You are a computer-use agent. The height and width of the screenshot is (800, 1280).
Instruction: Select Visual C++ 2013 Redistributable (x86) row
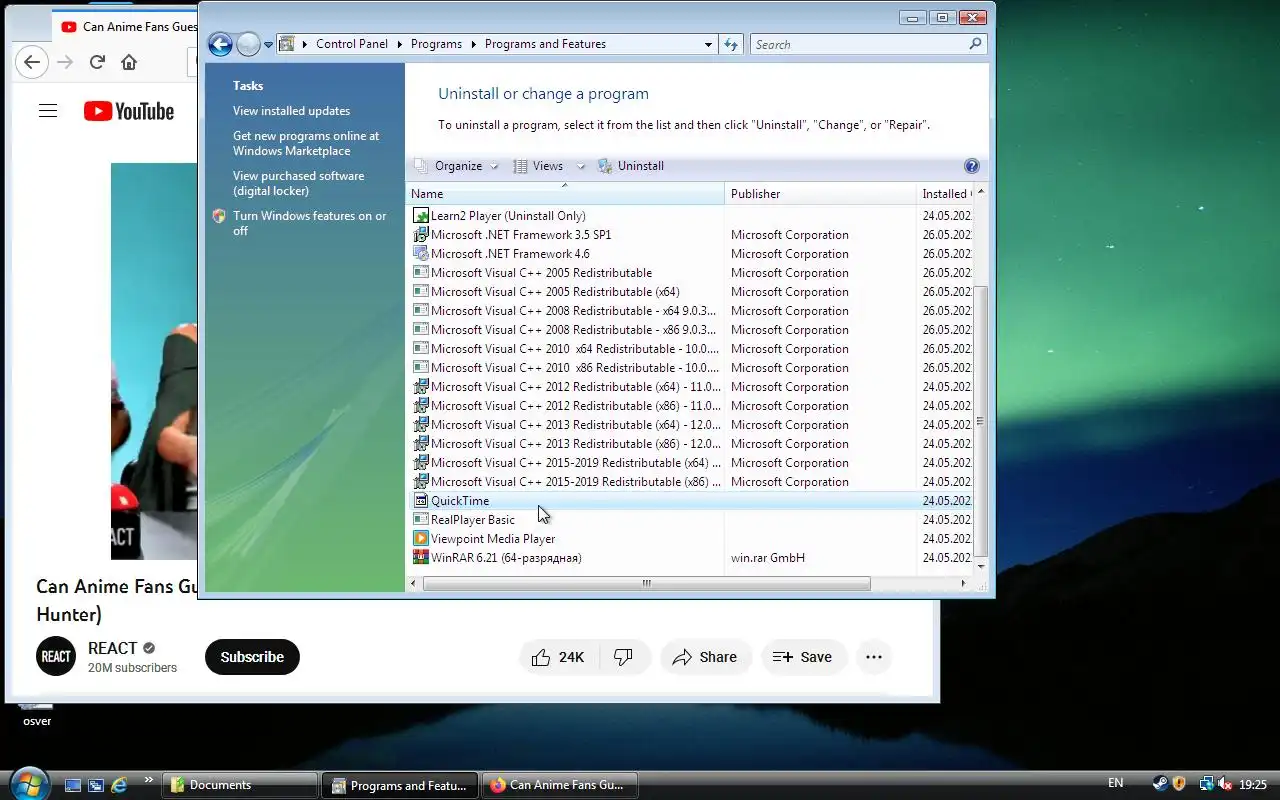coord(689,444)
